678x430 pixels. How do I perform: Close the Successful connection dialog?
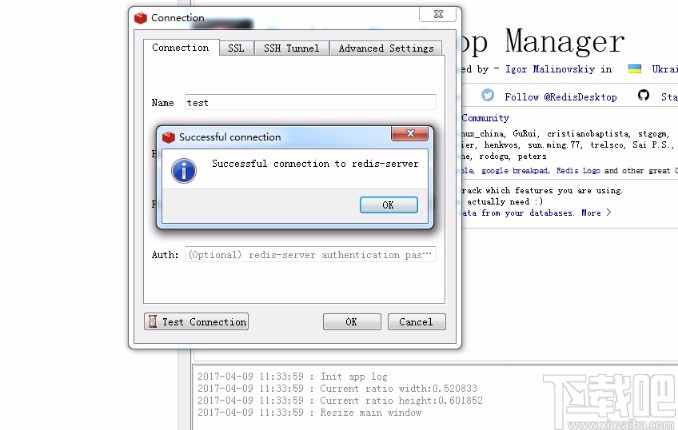(410, 133)
